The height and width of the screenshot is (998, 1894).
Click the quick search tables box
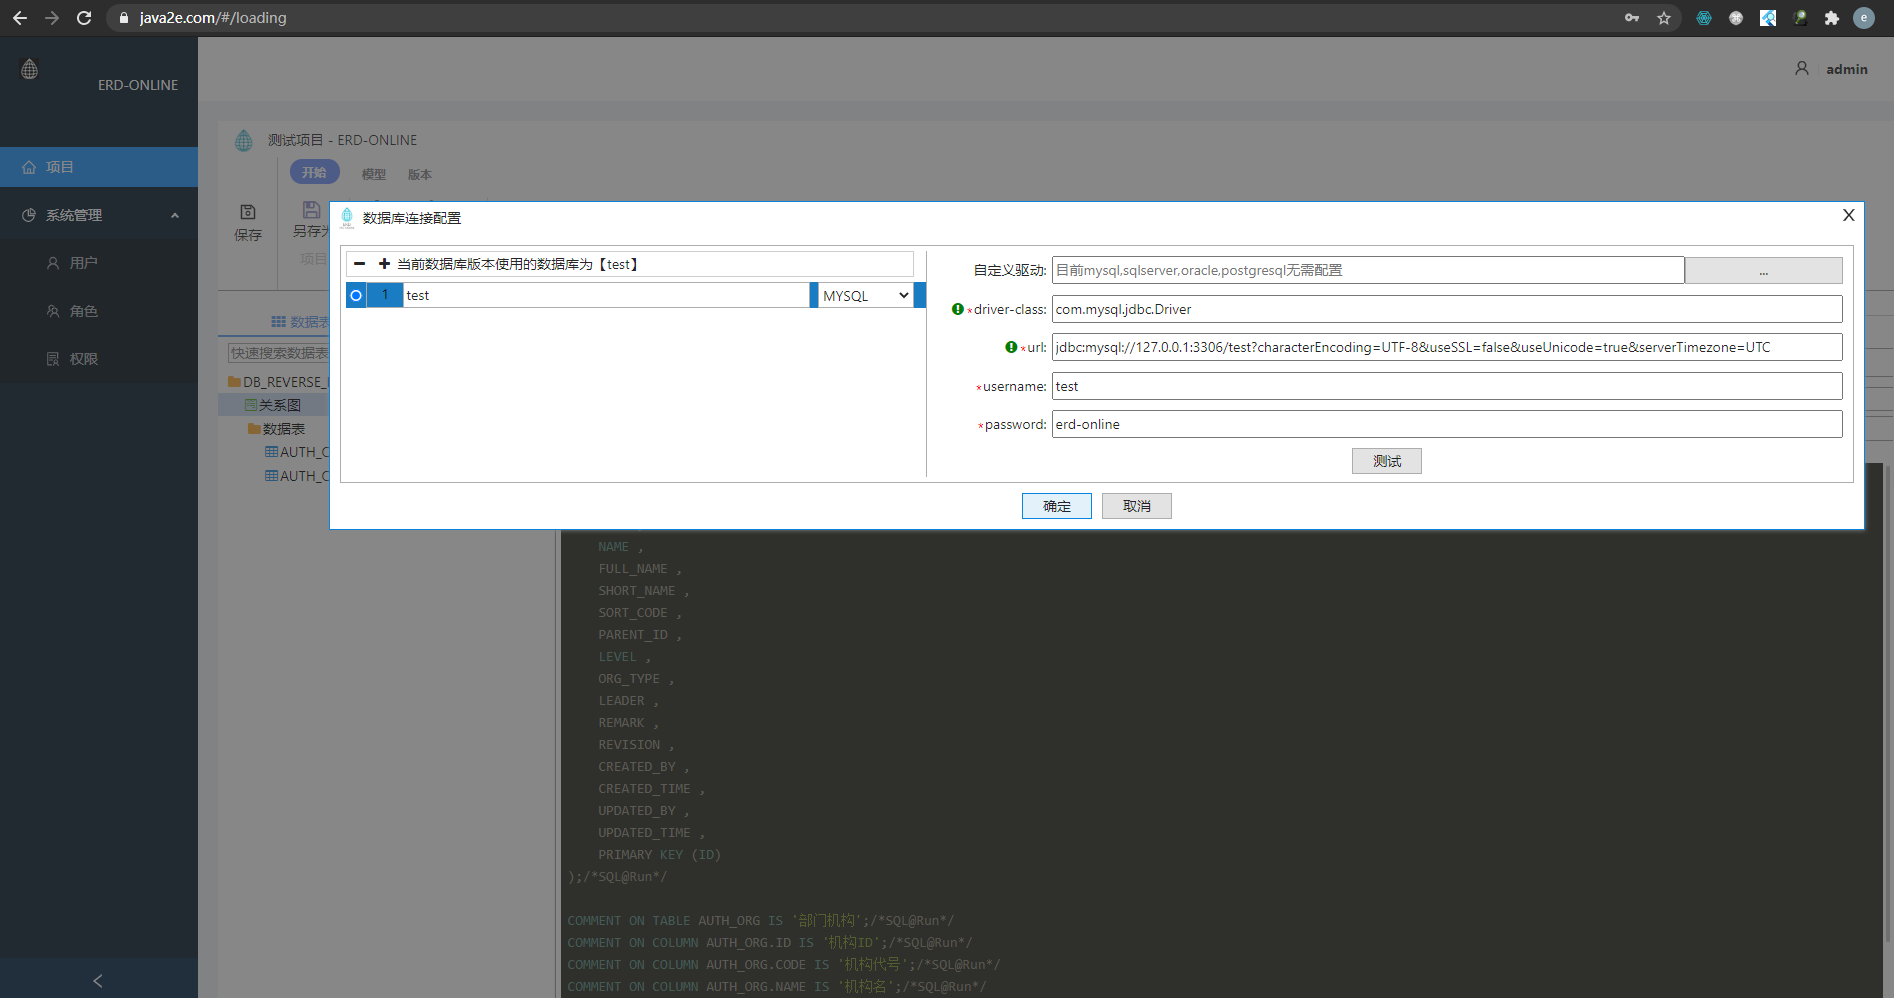[x=279, y=353]
